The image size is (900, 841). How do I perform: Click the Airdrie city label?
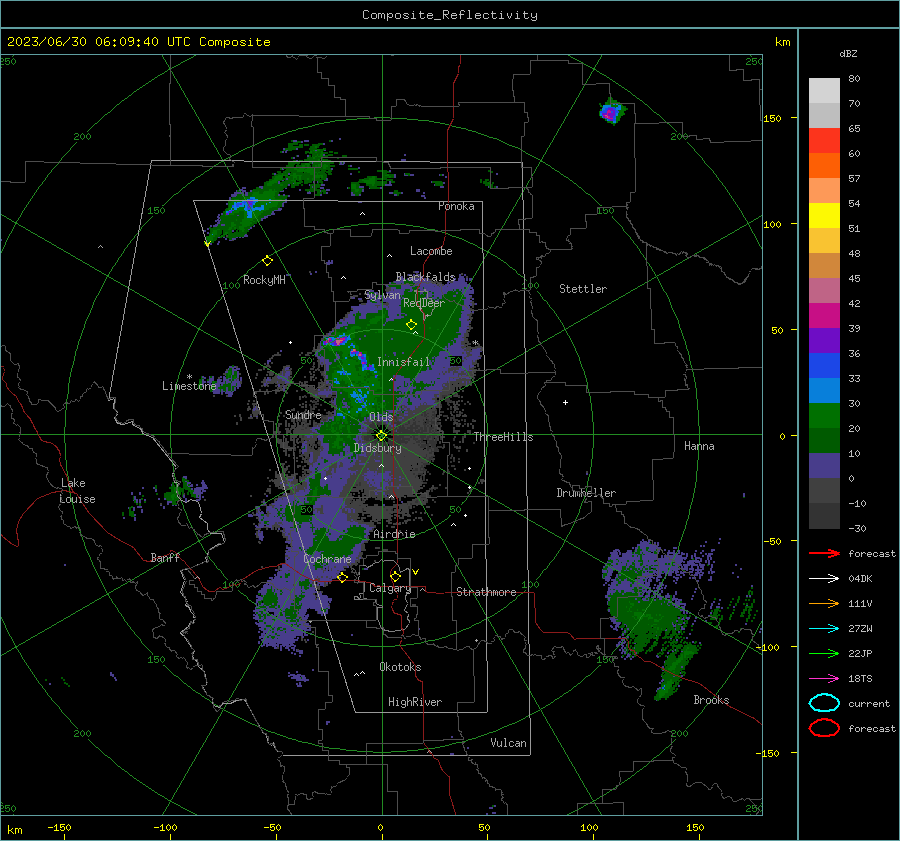(394, 534)
